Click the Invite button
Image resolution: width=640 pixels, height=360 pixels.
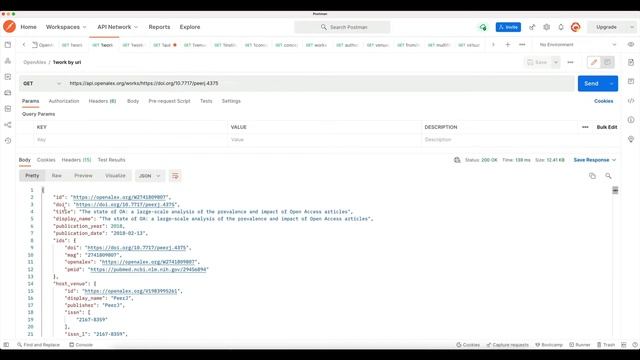(508, 27)
